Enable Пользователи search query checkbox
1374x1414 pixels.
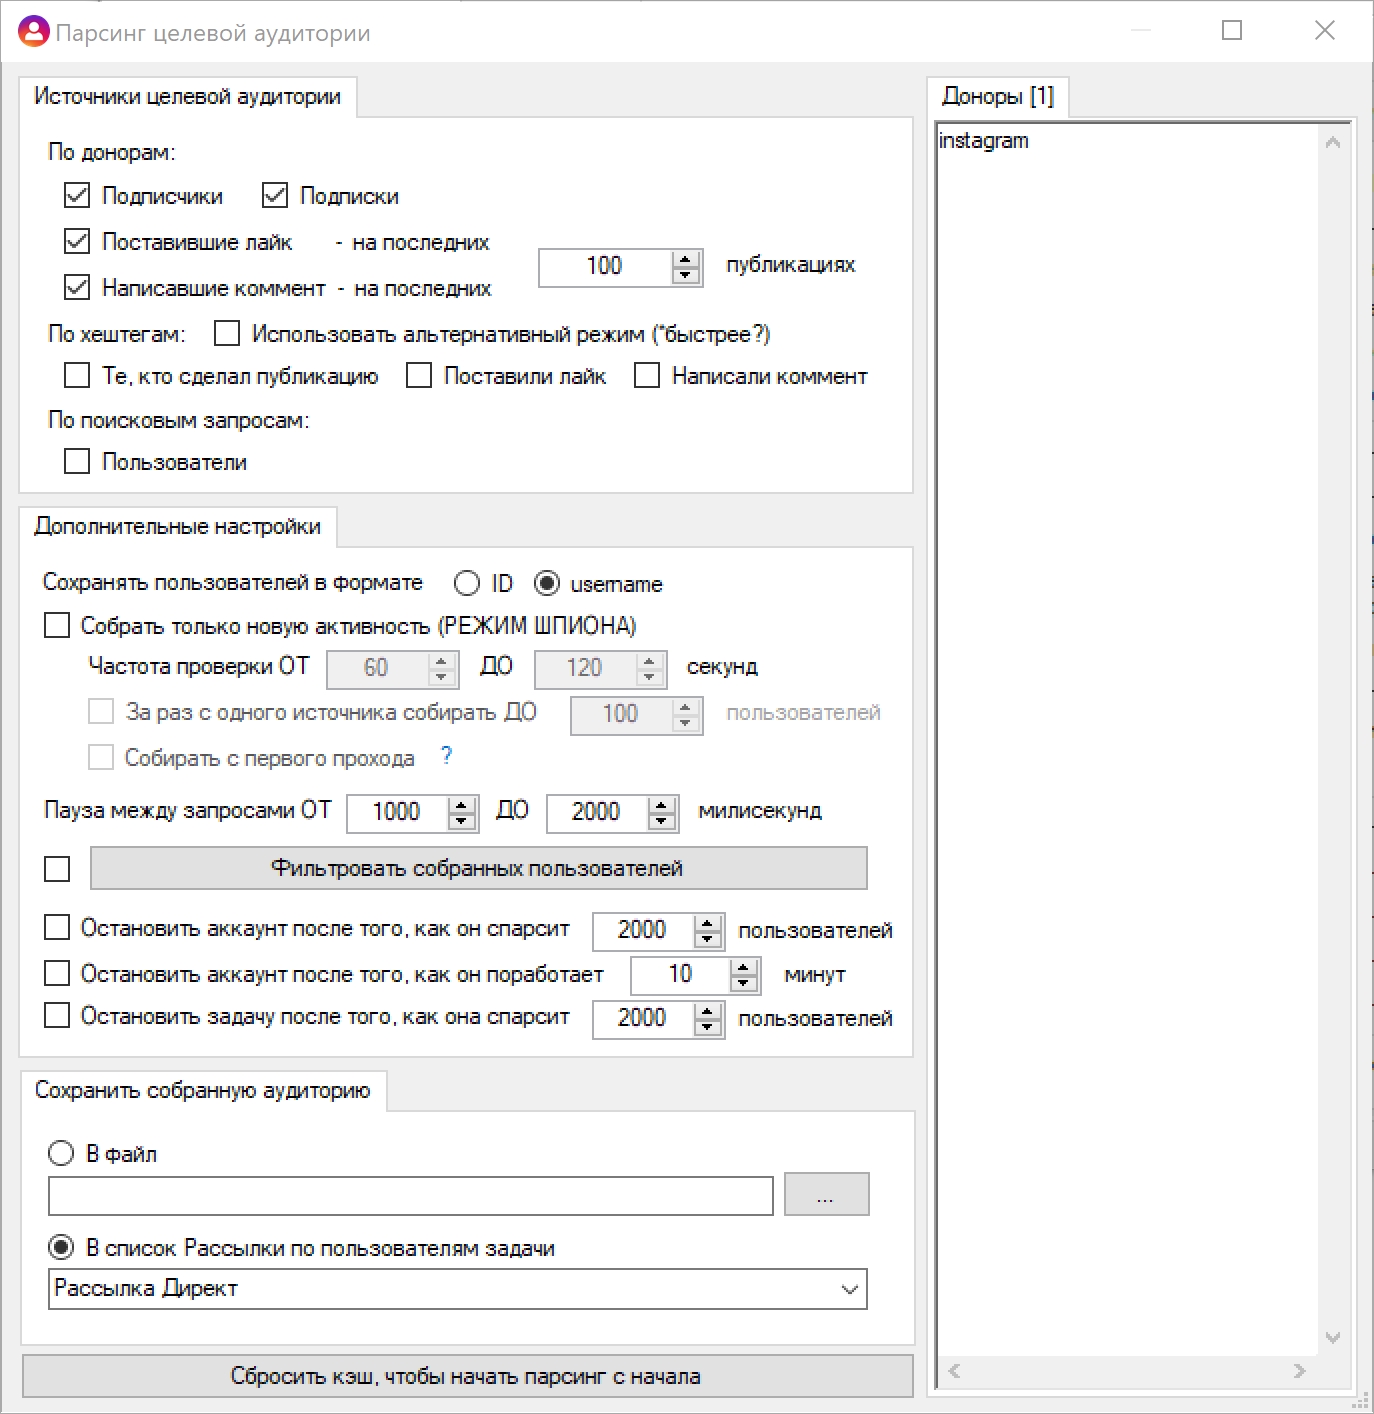(x=77, y=461)
